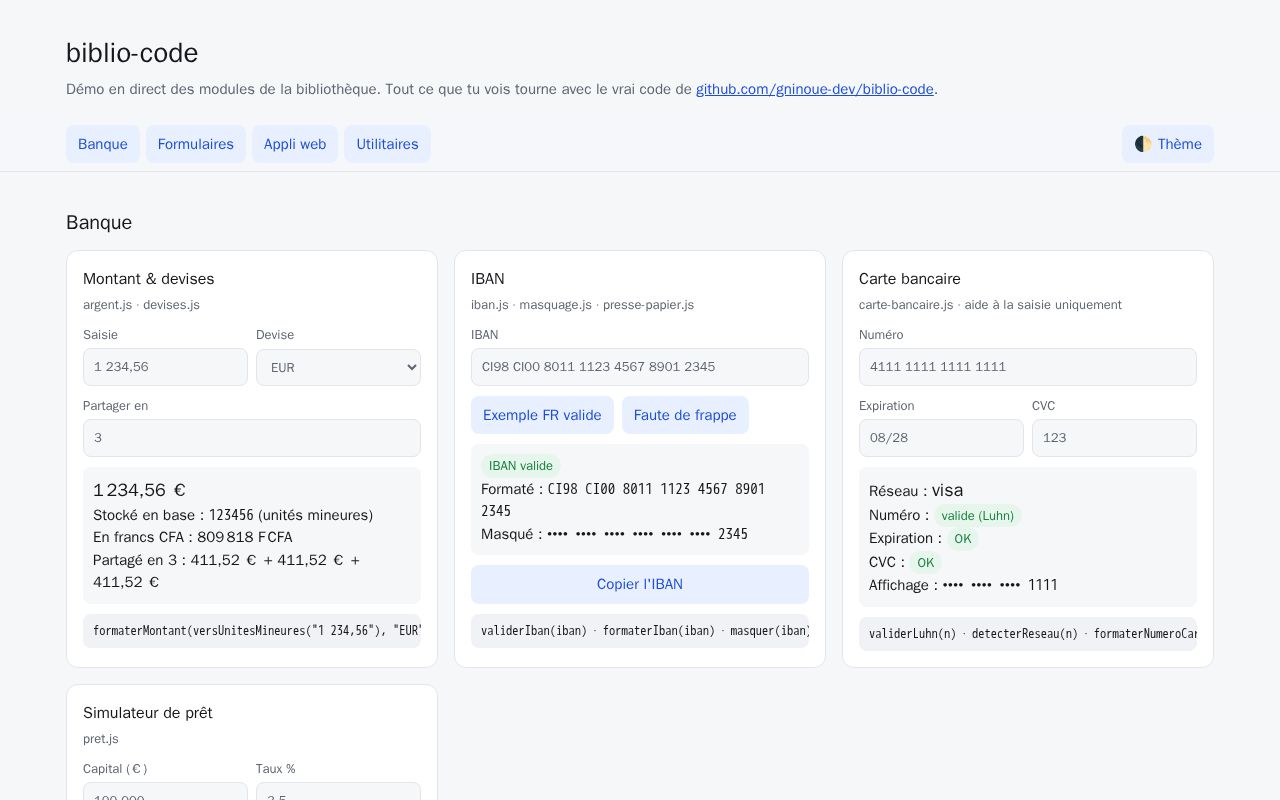This screenshot has width=1280, height=800.
Task: Open the Appli web tab
Action: point(295,144)
